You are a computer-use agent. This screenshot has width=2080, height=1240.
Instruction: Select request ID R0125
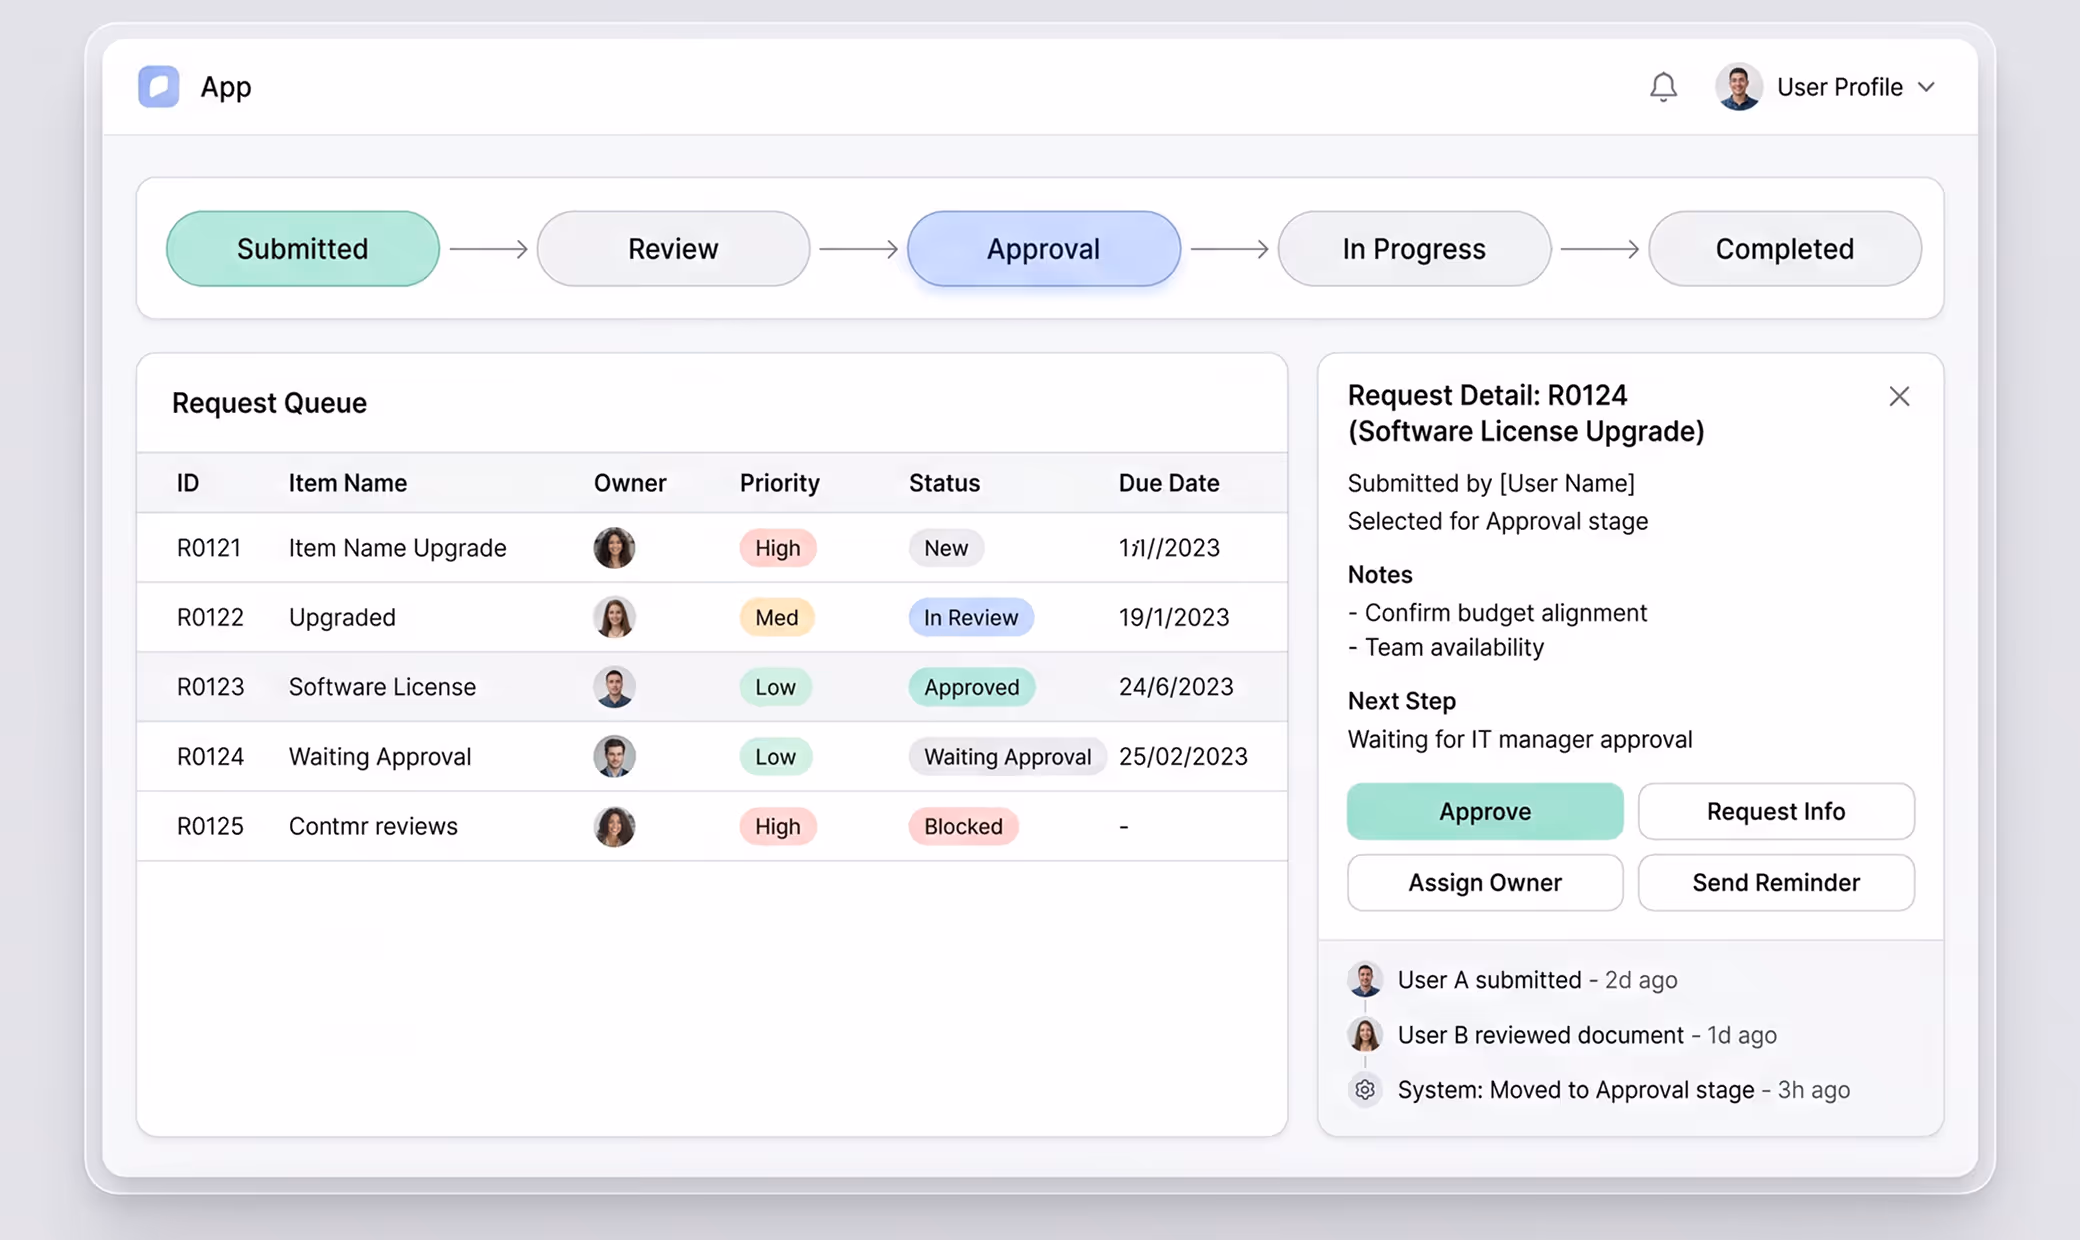(210, 826)
